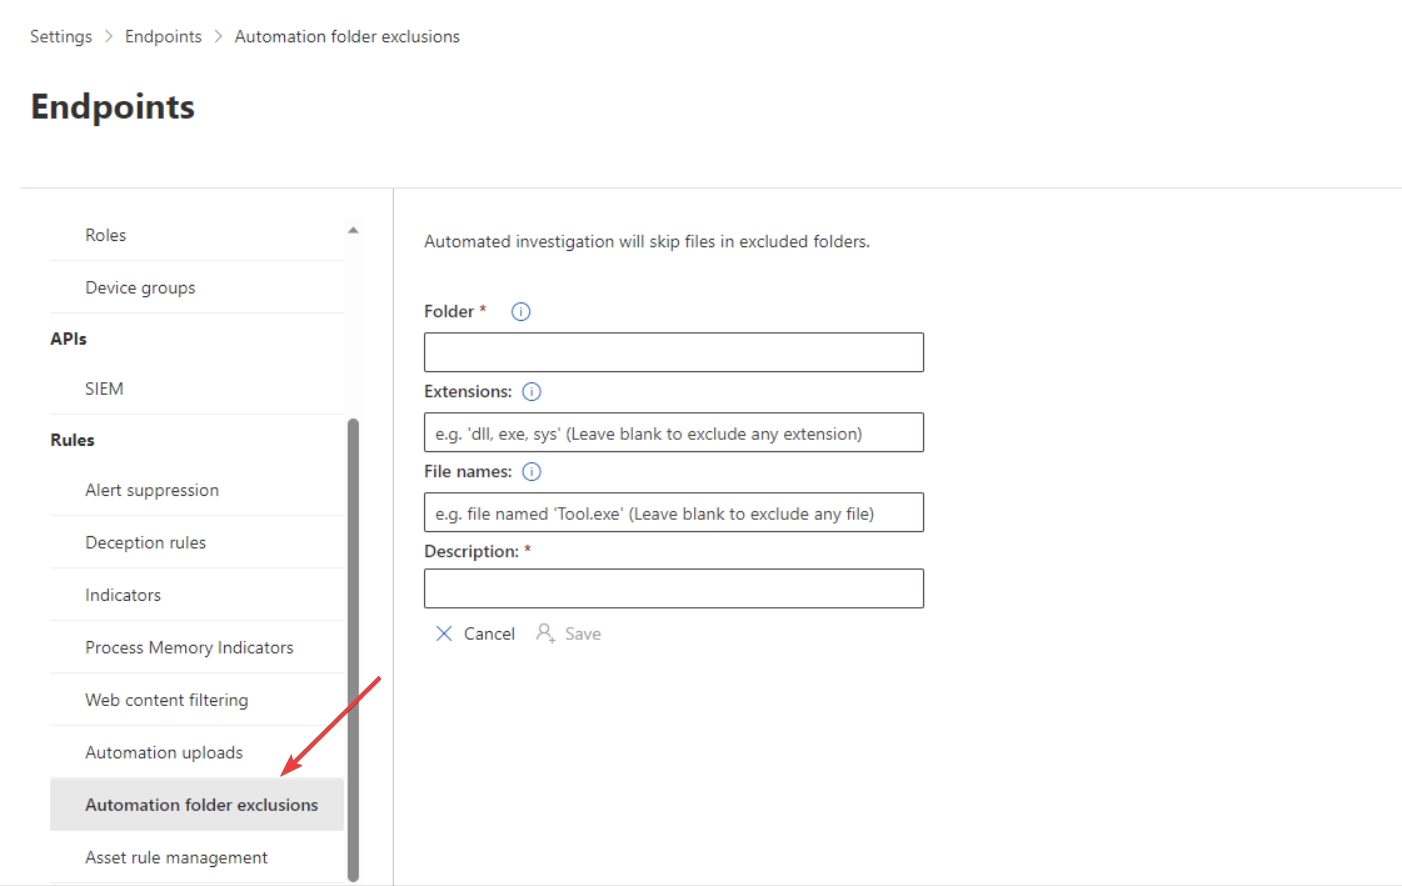Viewport: 1402px width, 886px height.
Task: Click the info icon beside File names
Action: (x=531, y=471)
